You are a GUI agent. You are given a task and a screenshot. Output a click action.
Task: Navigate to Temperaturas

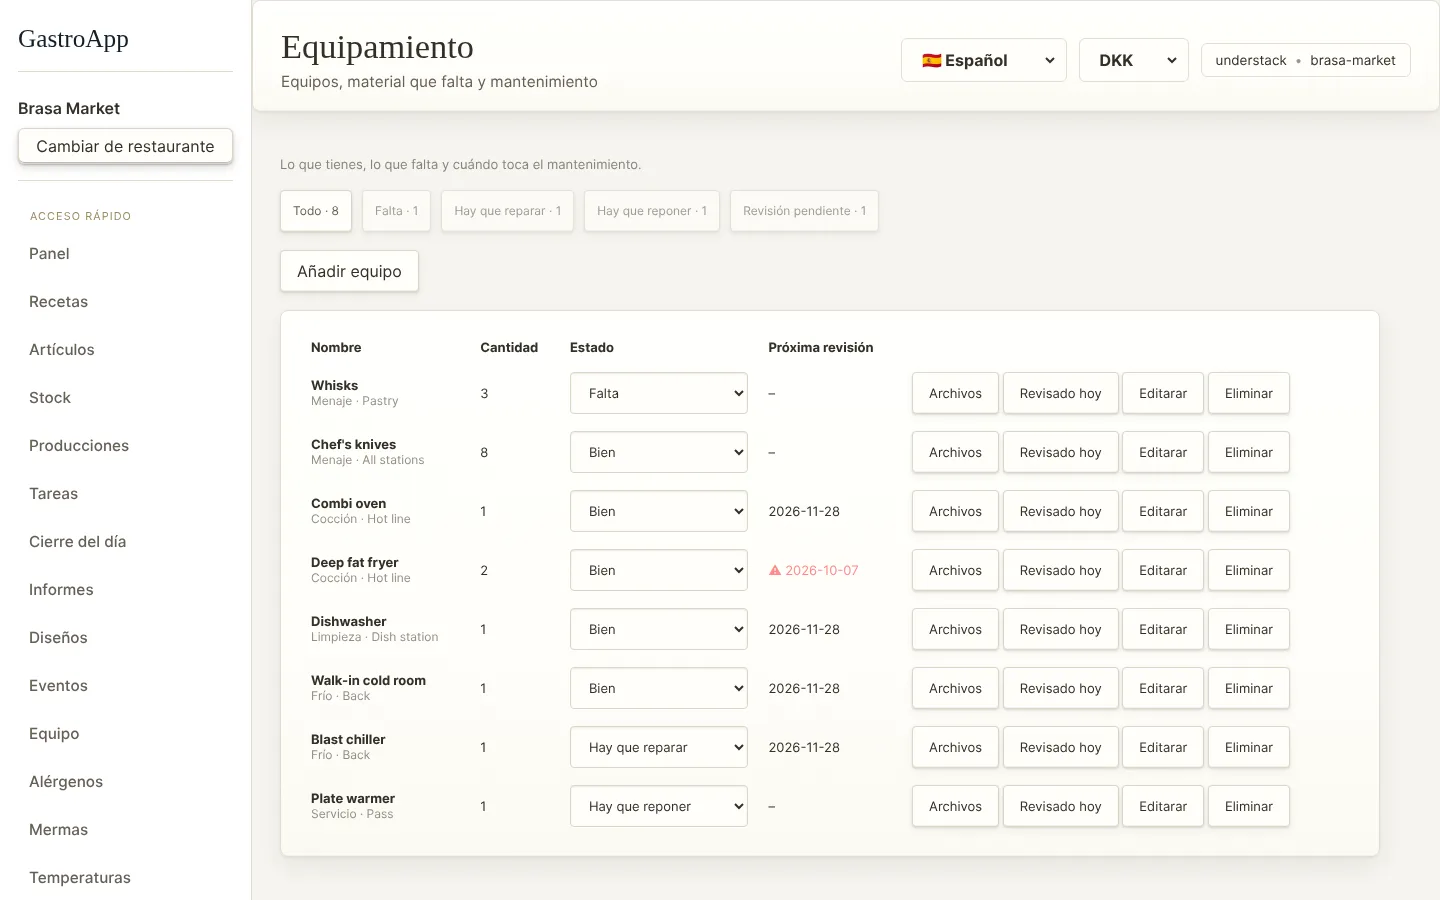pos(80,878)
